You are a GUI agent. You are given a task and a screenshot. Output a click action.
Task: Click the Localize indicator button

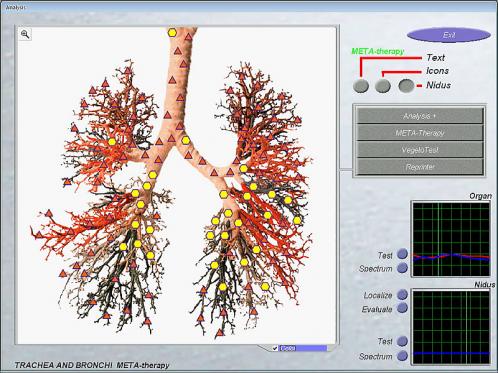tap(402, 294)
